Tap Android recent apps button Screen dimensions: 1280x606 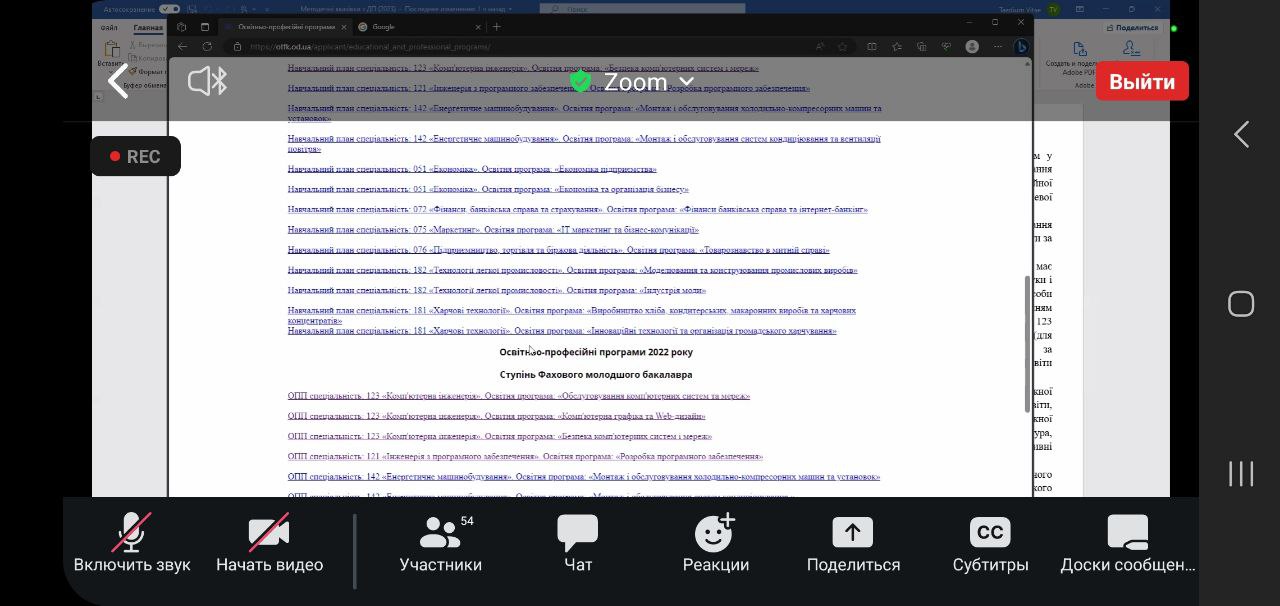click(1241, 473)
